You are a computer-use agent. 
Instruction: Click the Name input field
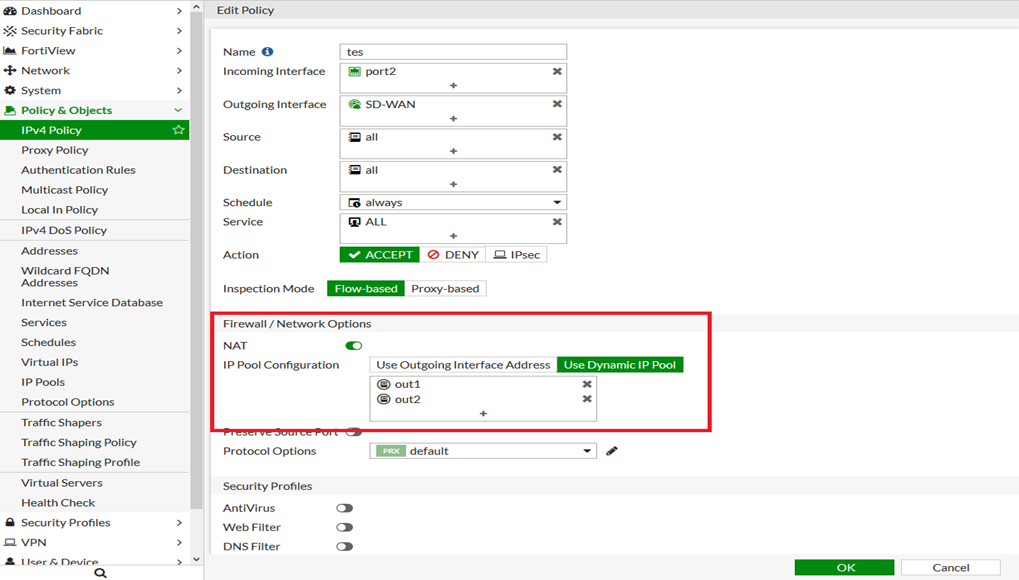point(453,52)
